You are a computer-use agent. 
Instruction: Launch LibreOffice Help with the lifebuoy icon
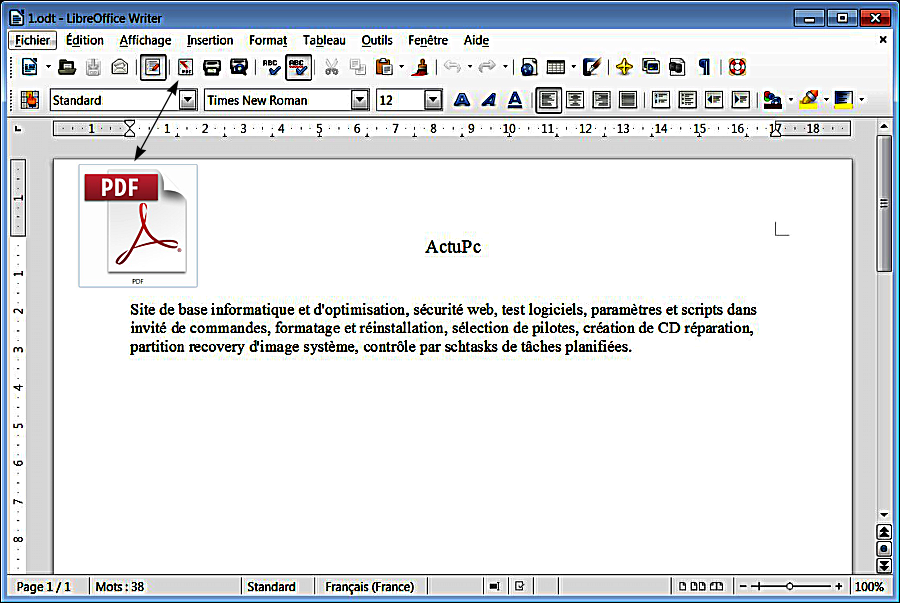click(737, 67)
